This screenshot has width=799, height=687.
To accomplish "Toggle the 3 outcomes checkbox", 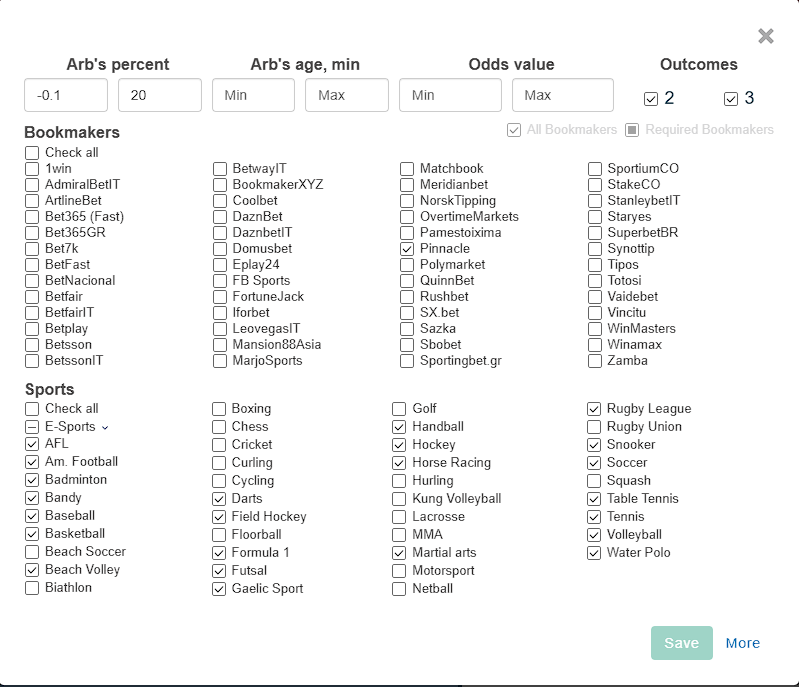I will (731, 99).
